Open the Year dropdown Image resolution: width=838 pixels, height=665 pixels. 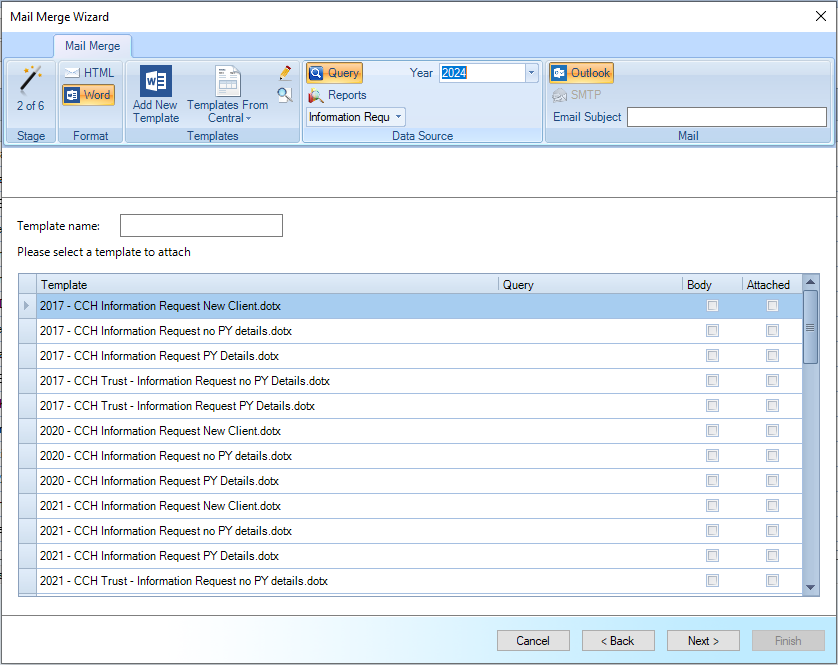click(531, 73)
